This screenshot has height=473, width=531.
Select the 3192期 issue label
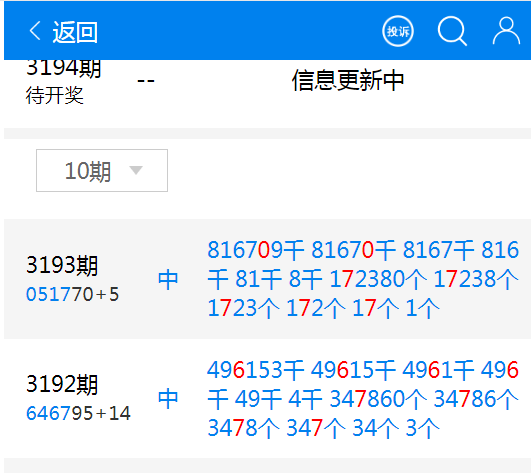[62, 384]
